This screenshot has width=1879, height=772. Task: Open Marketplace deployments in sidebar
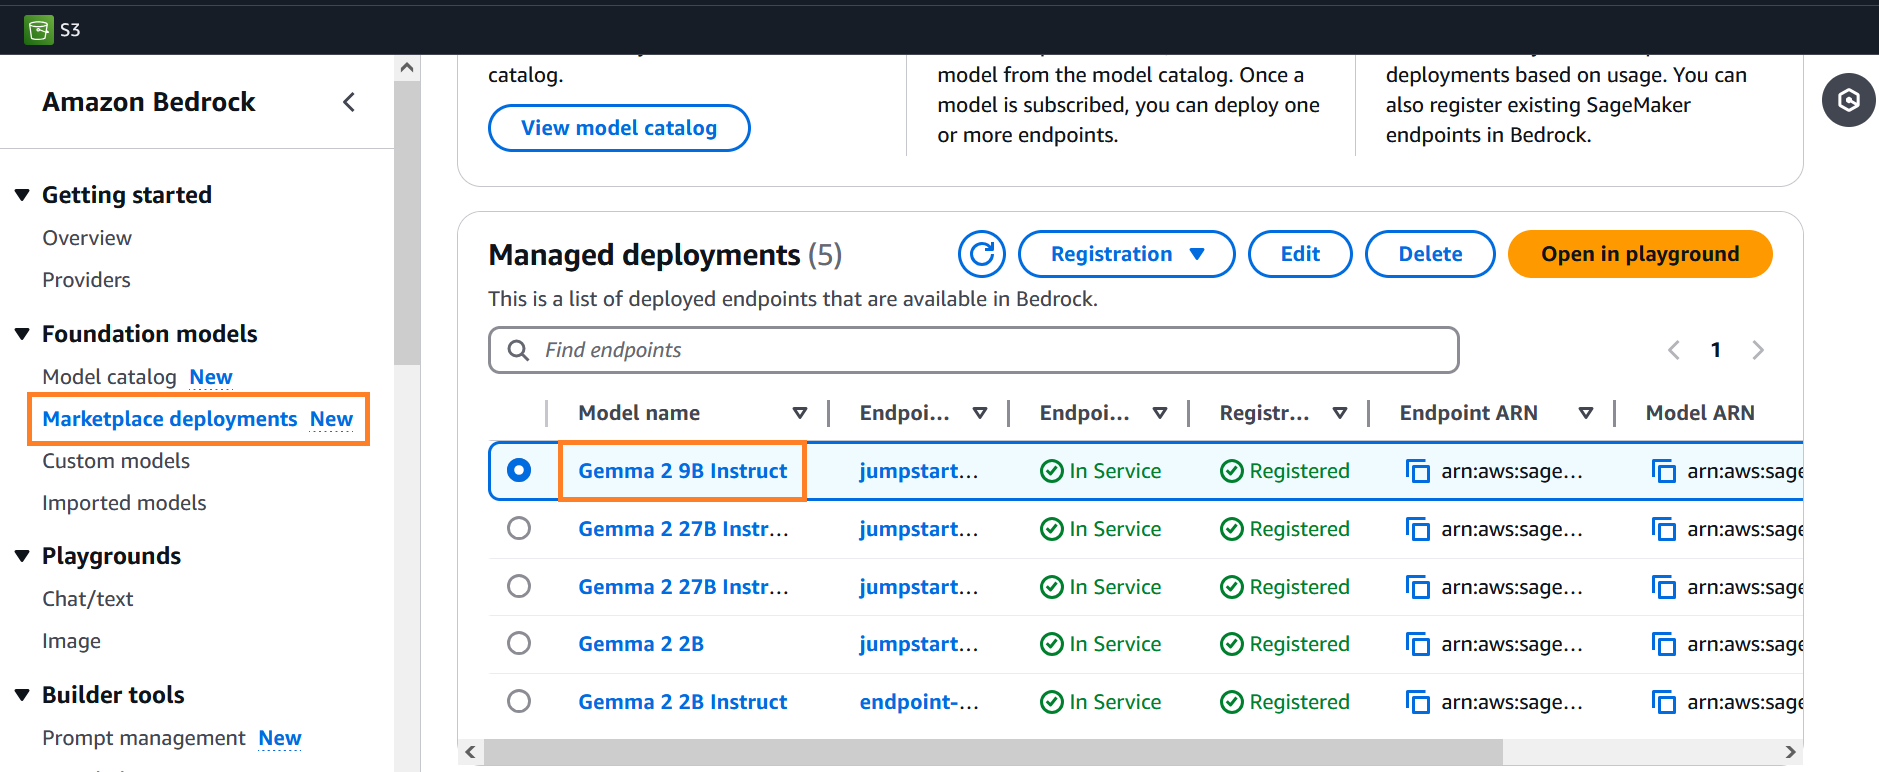click(x=169, y=419)
